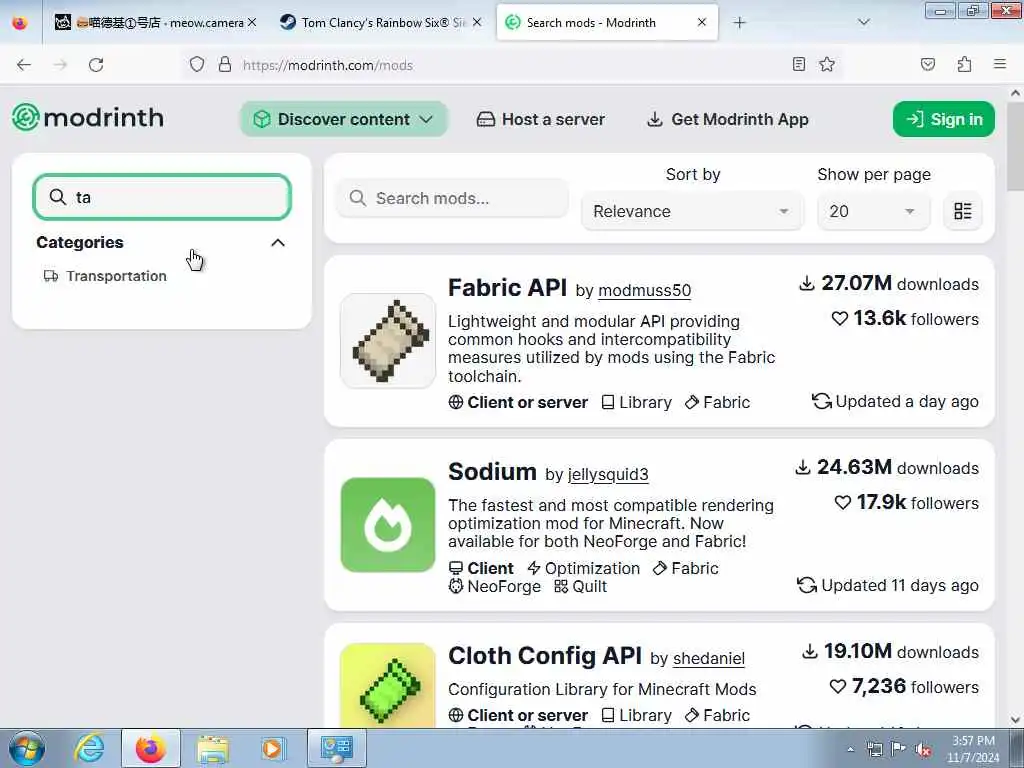Close the Search mods - Modrinth tab
This screenshot has width=1024, height=768.
pos(702,22)
